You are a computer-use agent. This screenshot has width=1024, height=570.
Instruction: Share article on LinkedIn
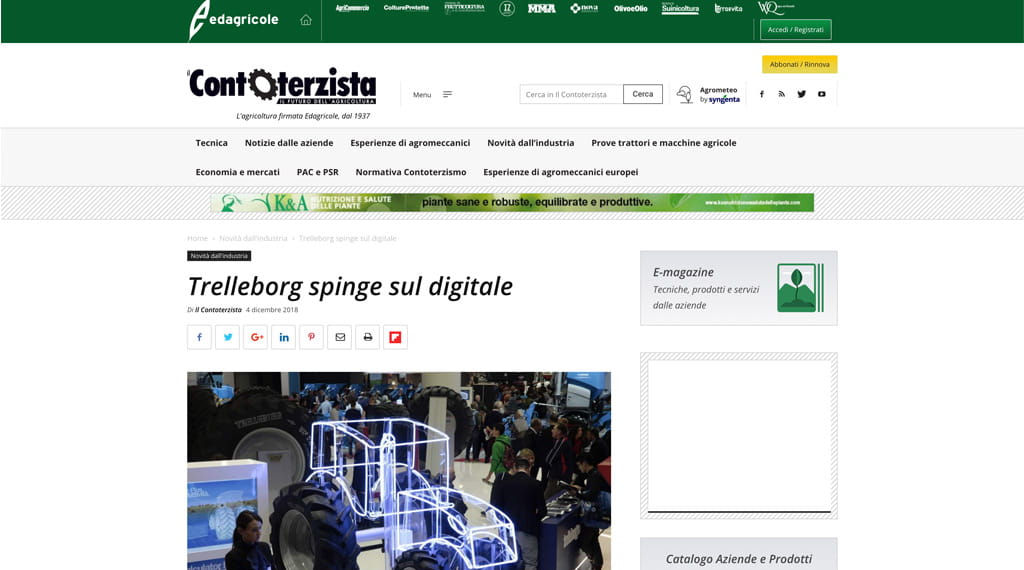point(283,337)
